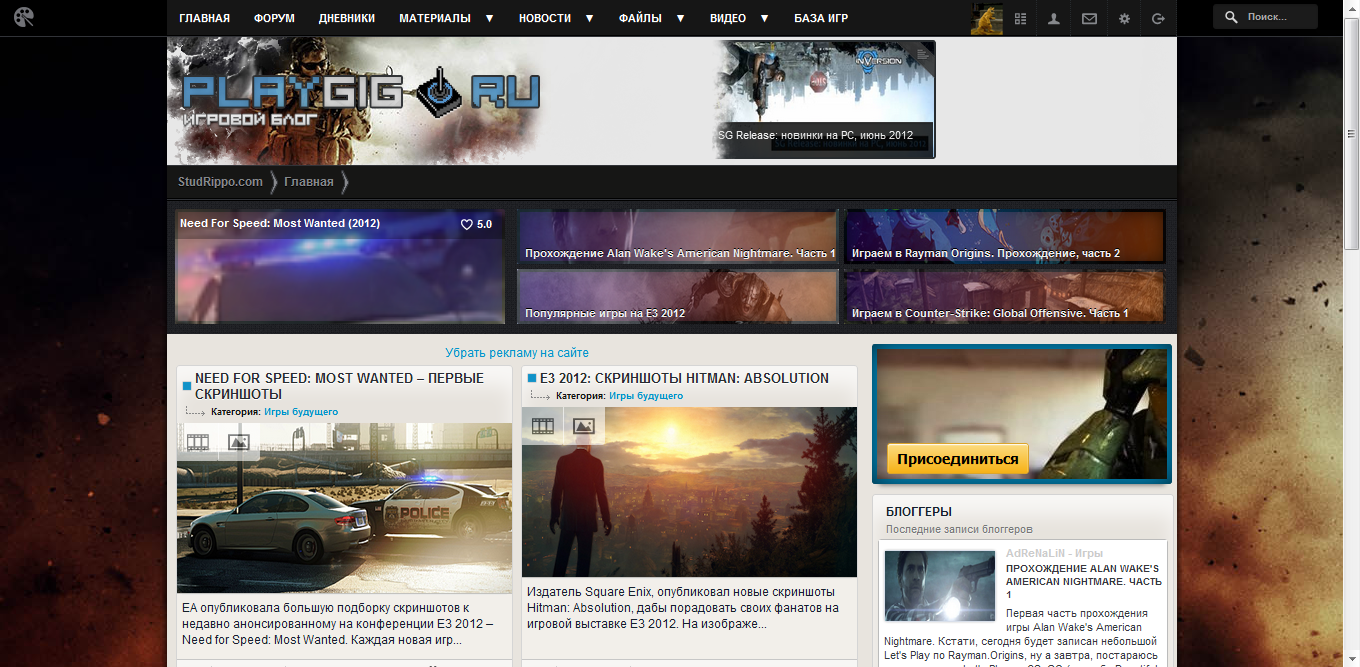Click the Hitman Absolution sunset screenshot
This screenshot has width=1360, height=667.
click(x=689, y=492)
